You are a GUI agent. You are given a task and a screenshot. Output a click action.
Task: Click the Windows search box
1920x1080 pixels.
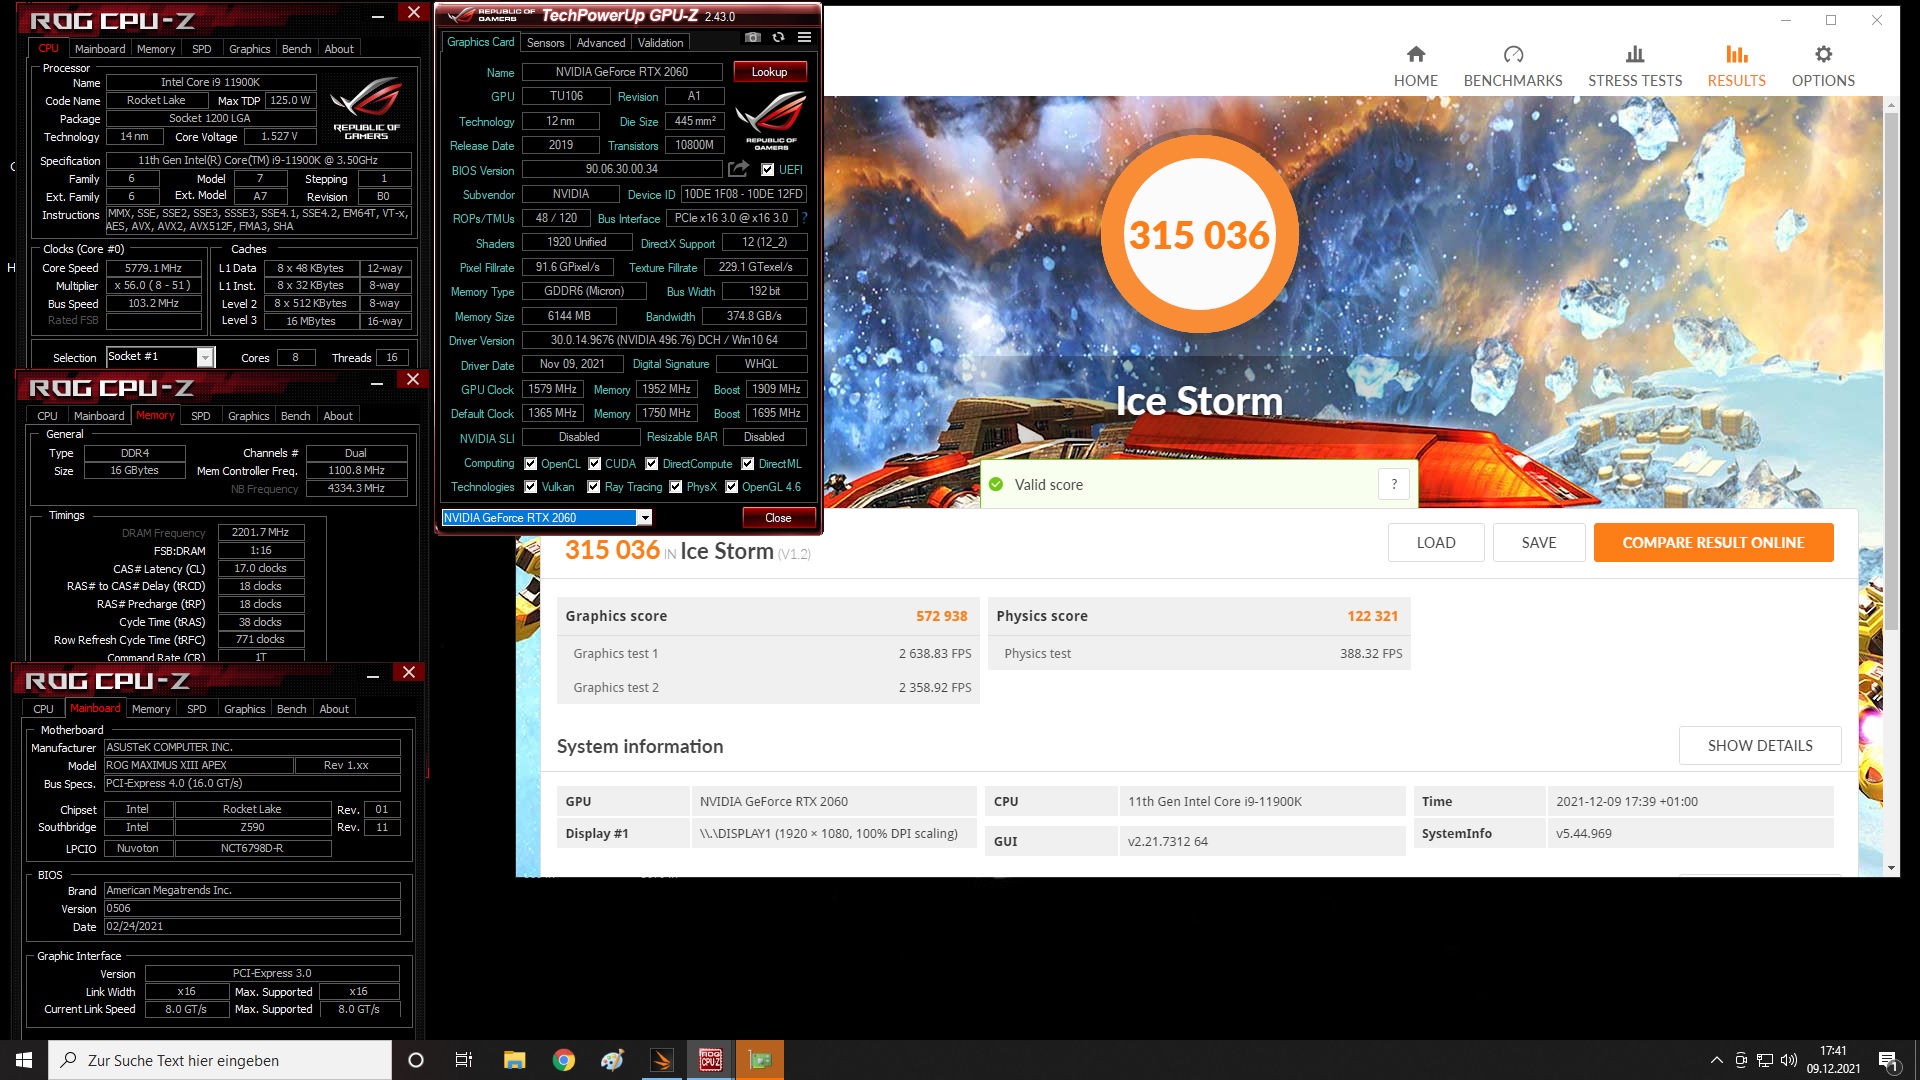click(220, 1060)
